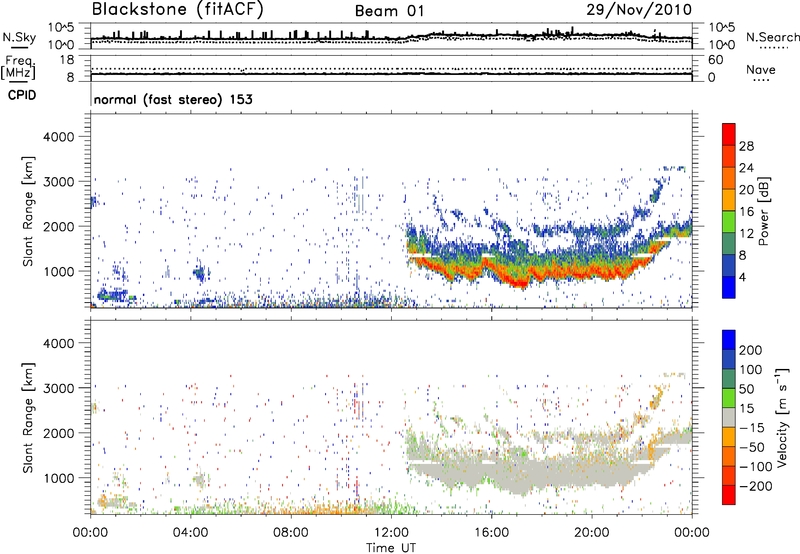Screen dimensions: 800x554
Task: Select the "-50" value on Velocity colorbar
Action: (752, 447)
